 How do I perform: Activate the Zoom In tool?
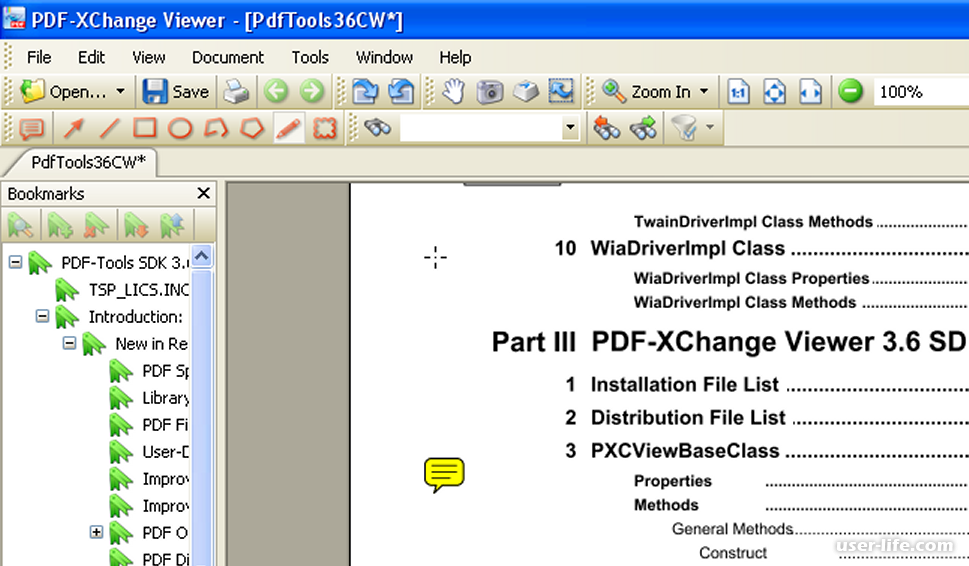pos(646,92)
